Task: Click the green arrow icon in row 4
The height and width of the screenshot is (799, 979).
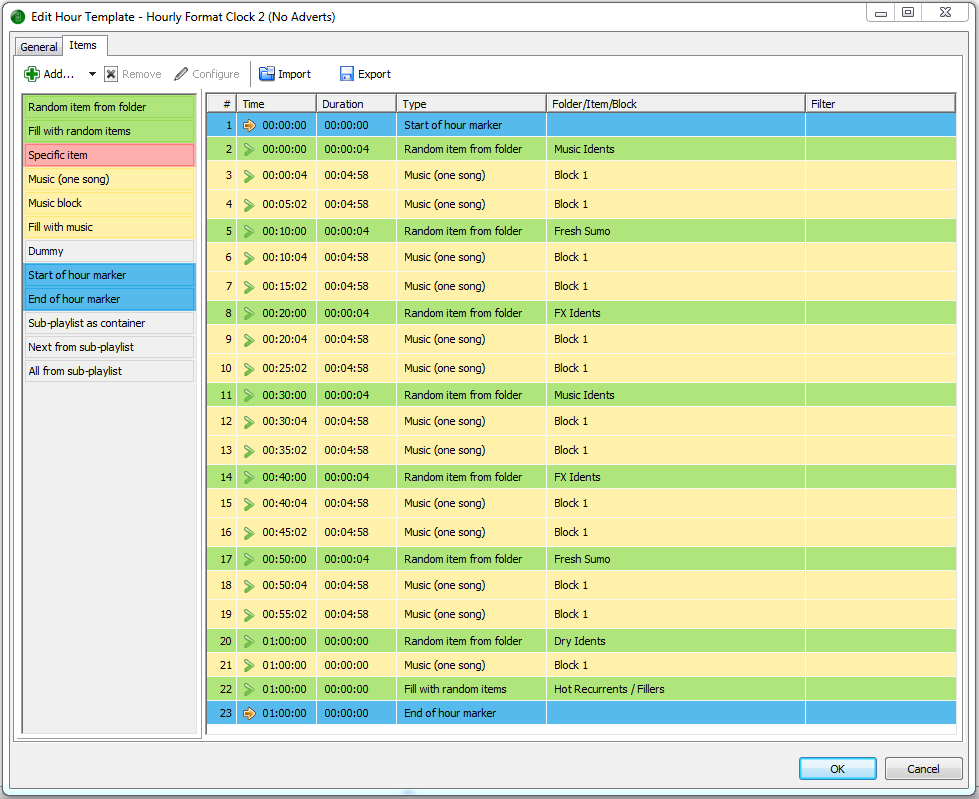Action: click(x=249, y=205)
